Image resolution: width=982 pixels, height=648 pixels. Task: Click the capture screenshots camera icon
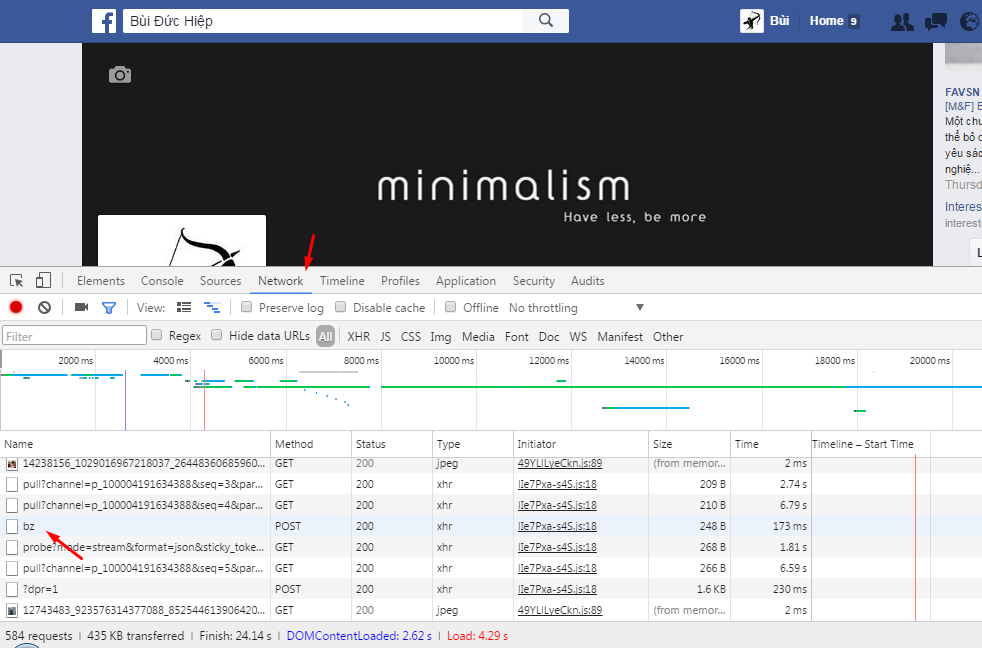tap(81, 307)
